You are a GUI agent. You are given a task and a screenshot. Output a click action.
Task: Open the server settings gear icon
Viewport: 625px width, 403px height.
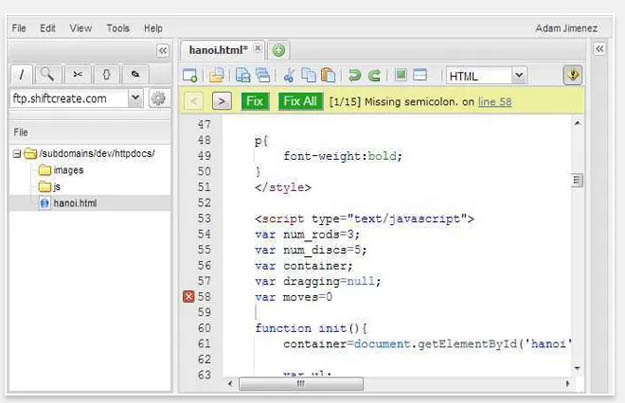(158, 98)
